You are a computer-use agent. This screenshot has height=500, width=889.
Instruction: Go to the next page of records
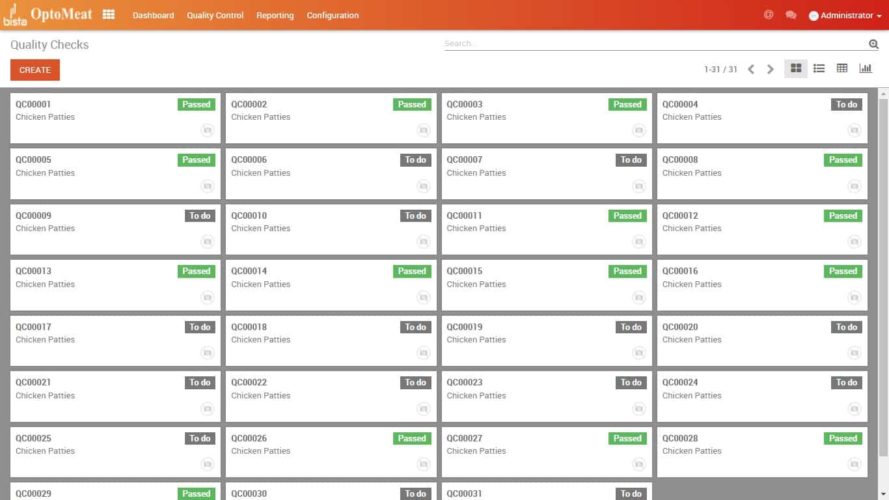770,69
